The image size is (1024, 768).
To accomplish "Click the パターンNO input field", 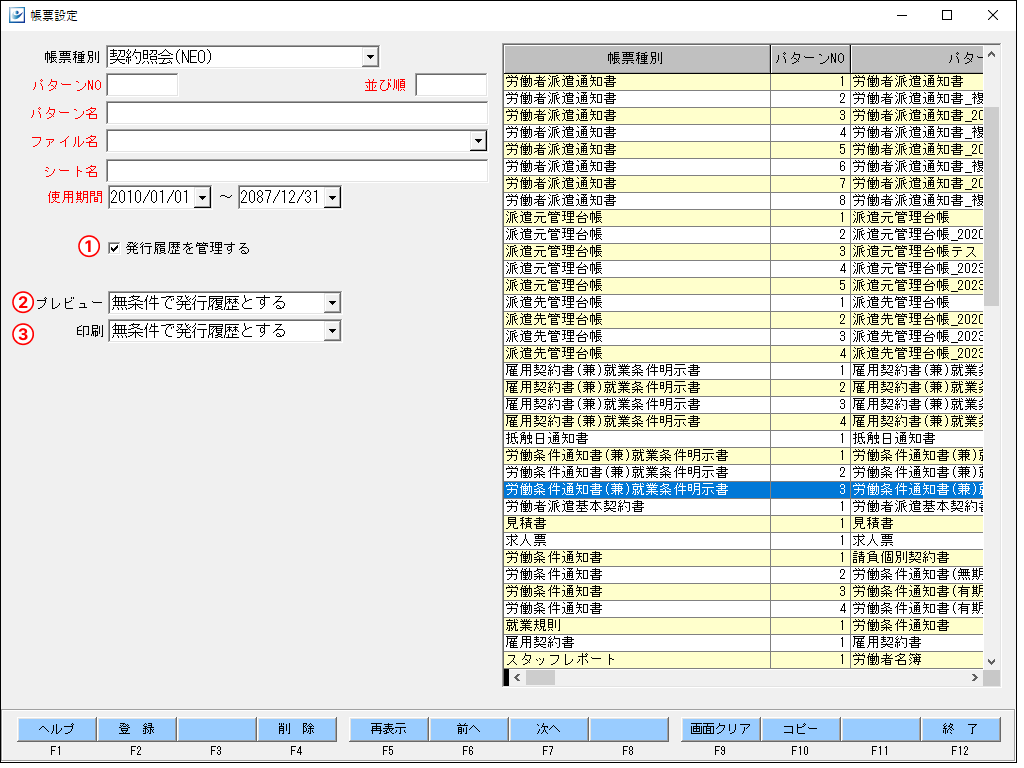I will (142, 85).
